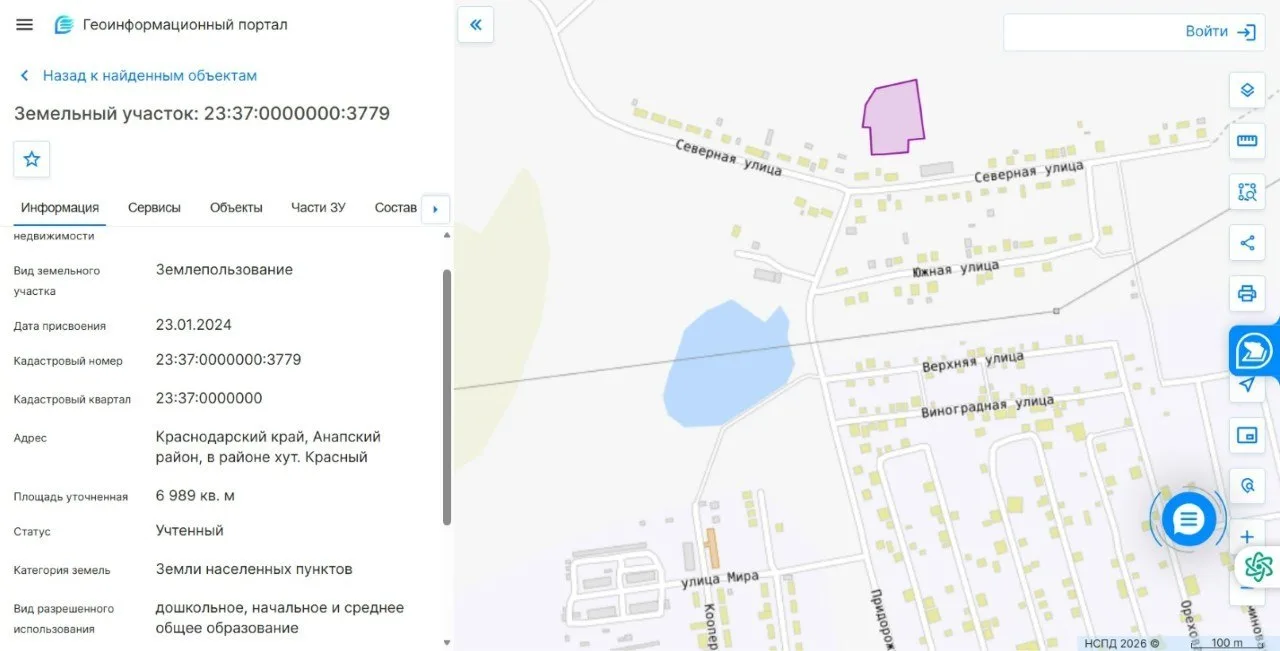
Task: Add parcel to favorites with star
Action: coord(32,159)
